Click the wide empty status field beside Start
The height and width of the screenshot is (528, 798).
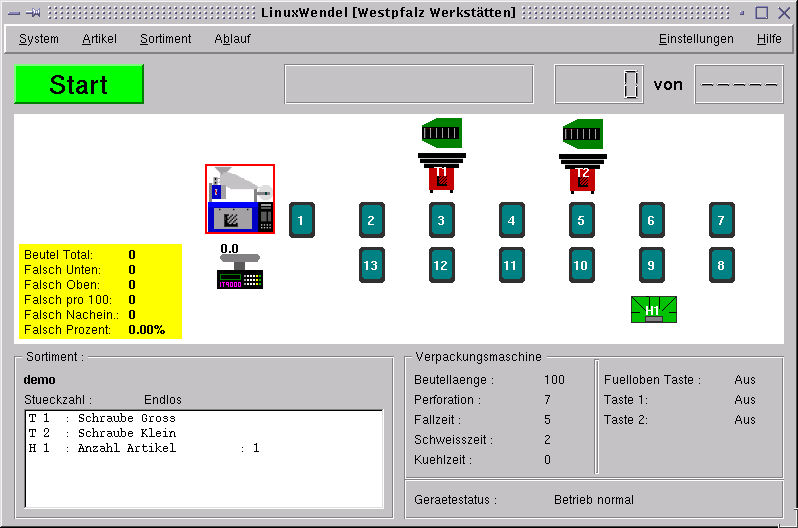[x=409, y=84]
